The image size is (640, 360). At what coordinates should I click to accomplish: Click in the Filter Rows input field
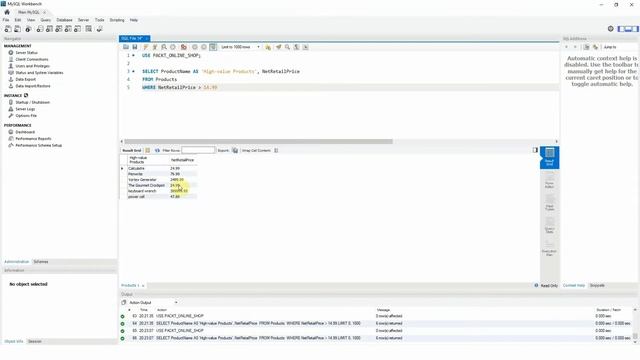(198, 151)
